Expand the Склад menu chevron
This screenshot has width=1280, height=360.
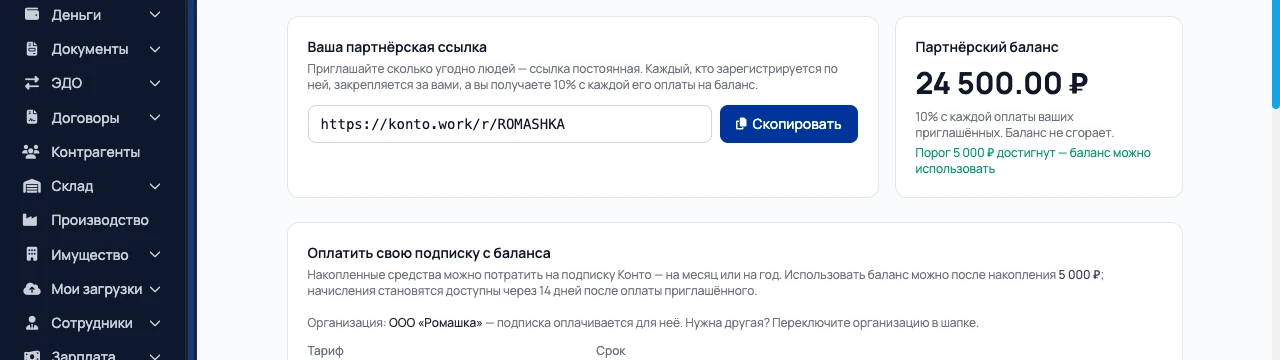pos(155,186)
